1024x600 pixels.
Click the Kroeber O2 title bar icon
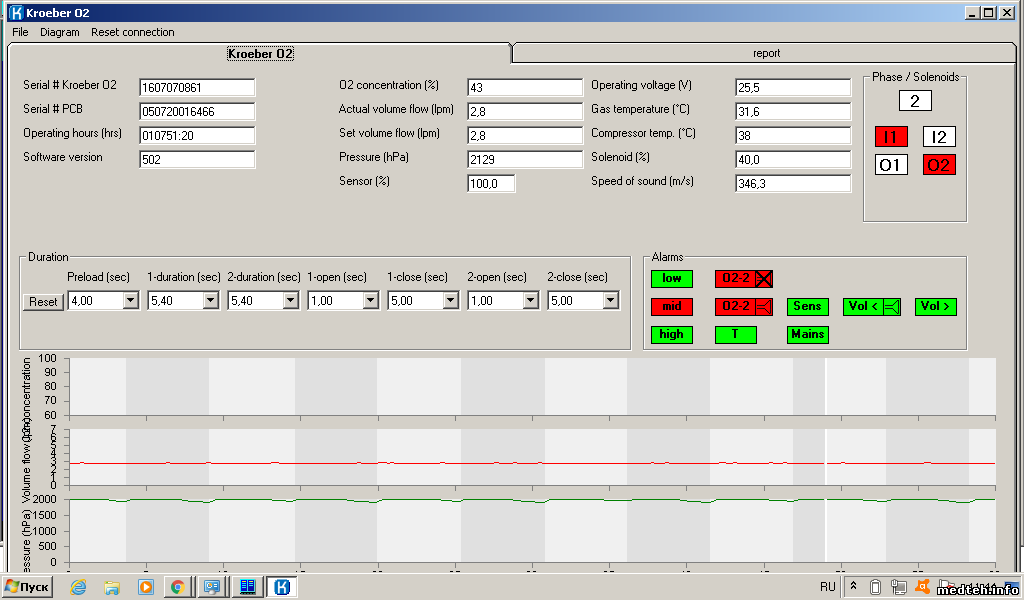[x=15, y=13]
